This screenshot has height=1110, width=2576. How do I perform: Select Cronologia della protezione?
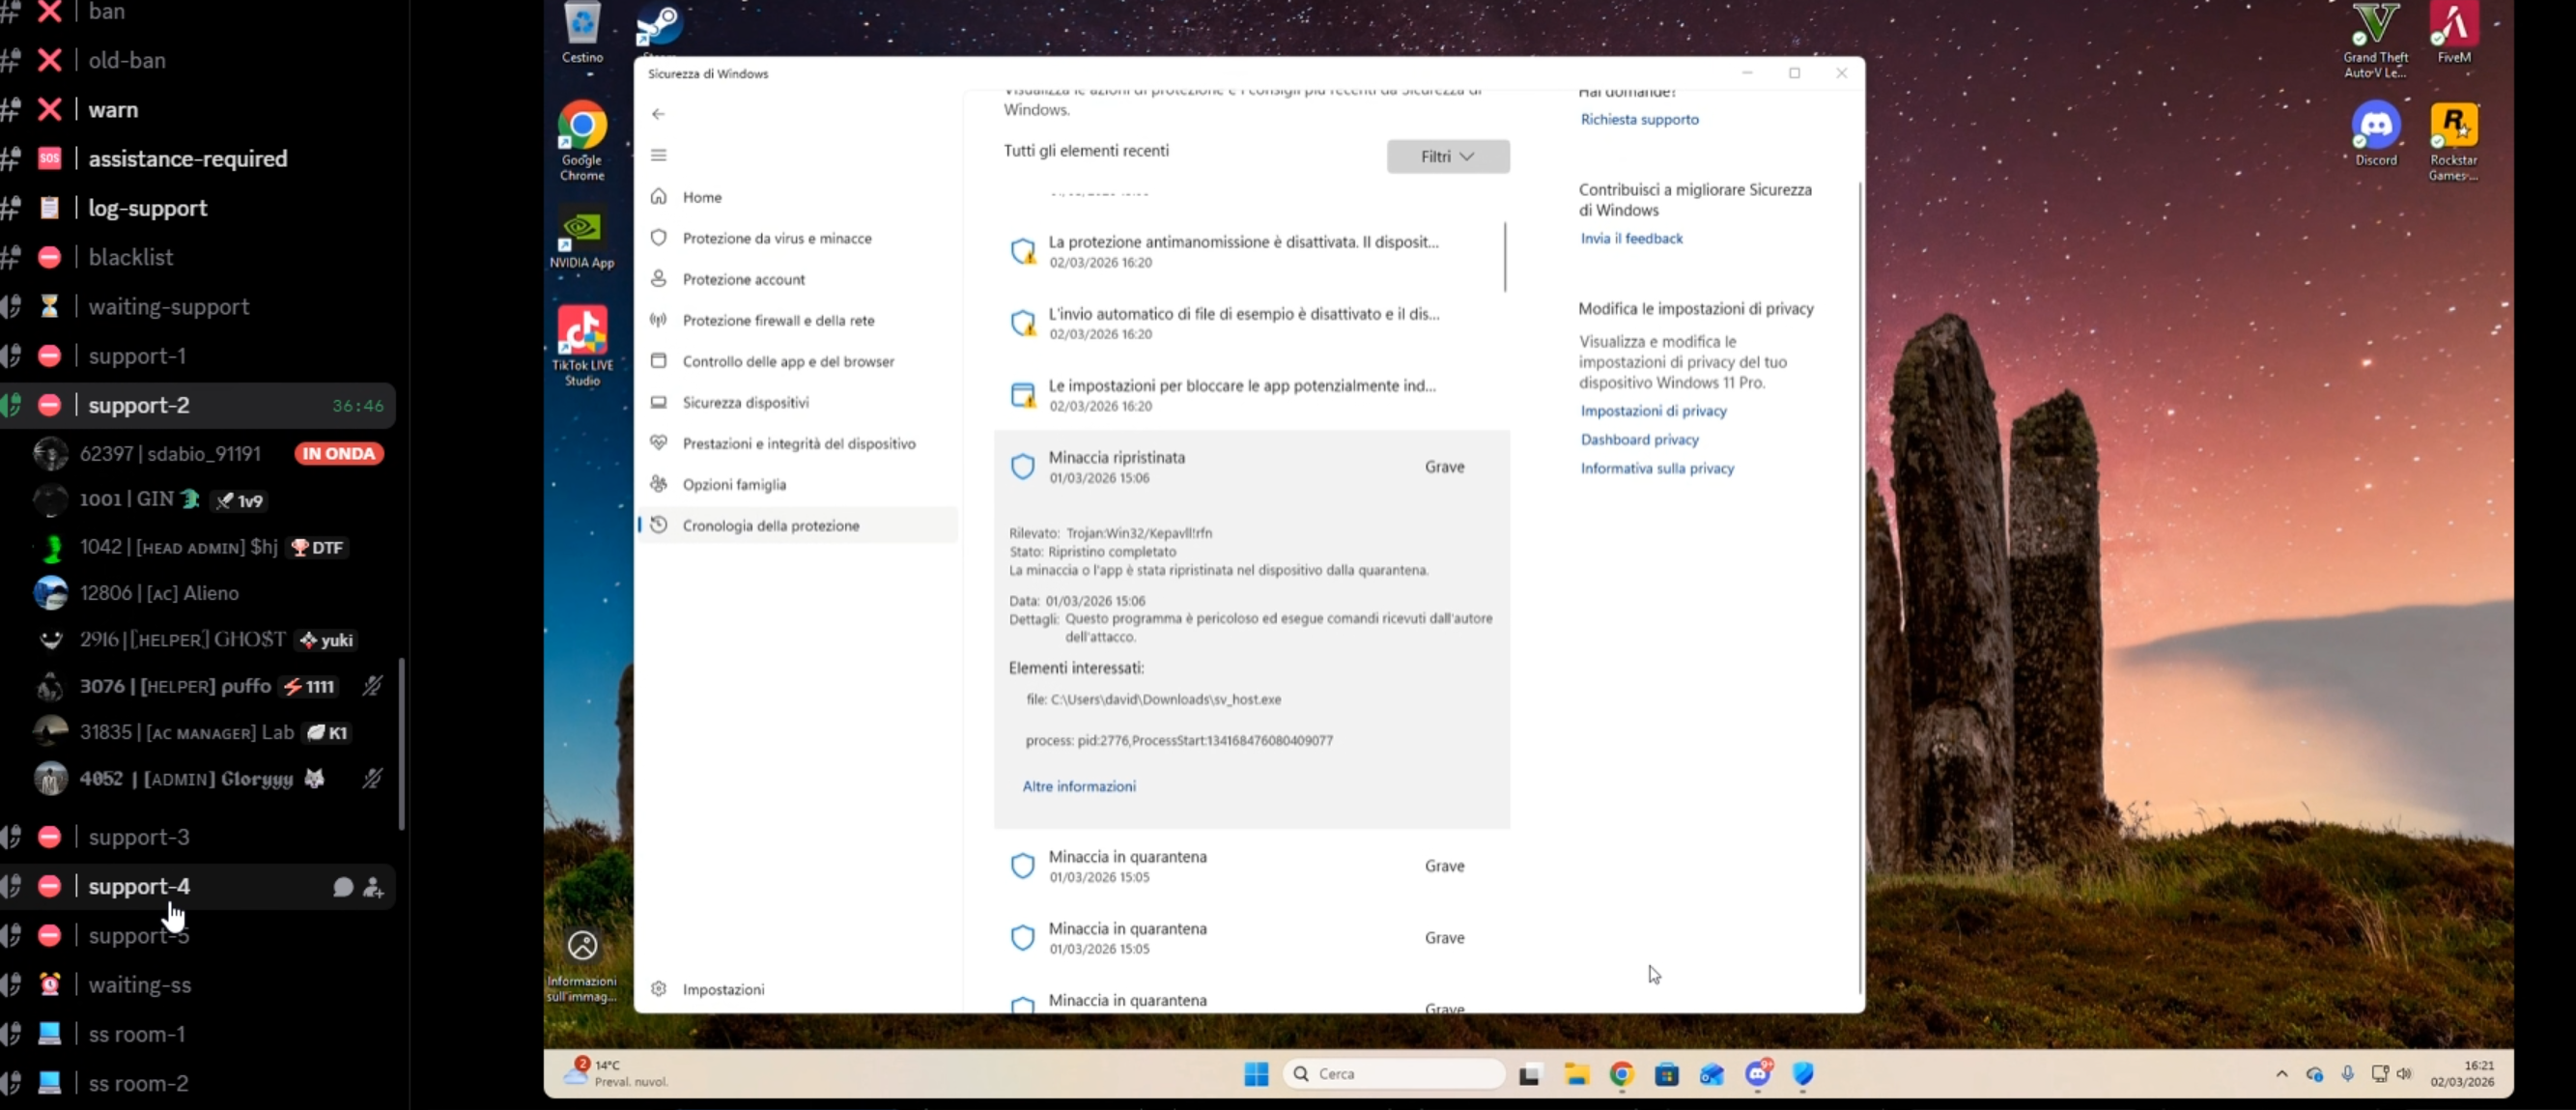(797, 525)
